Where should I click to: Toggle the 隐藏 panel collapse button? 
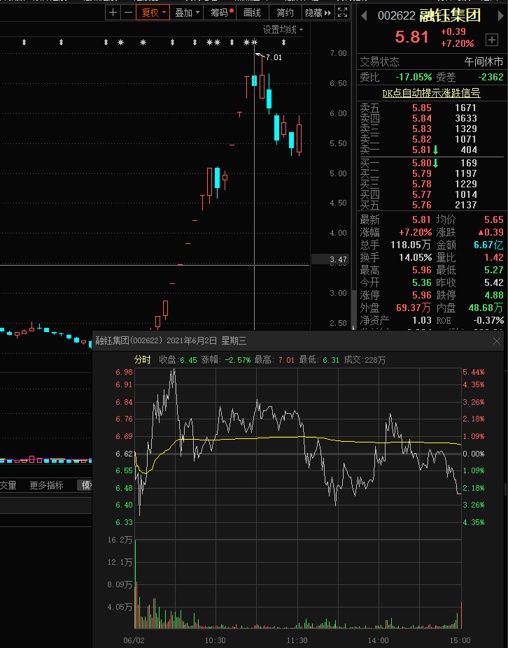(x=318, y=13)
